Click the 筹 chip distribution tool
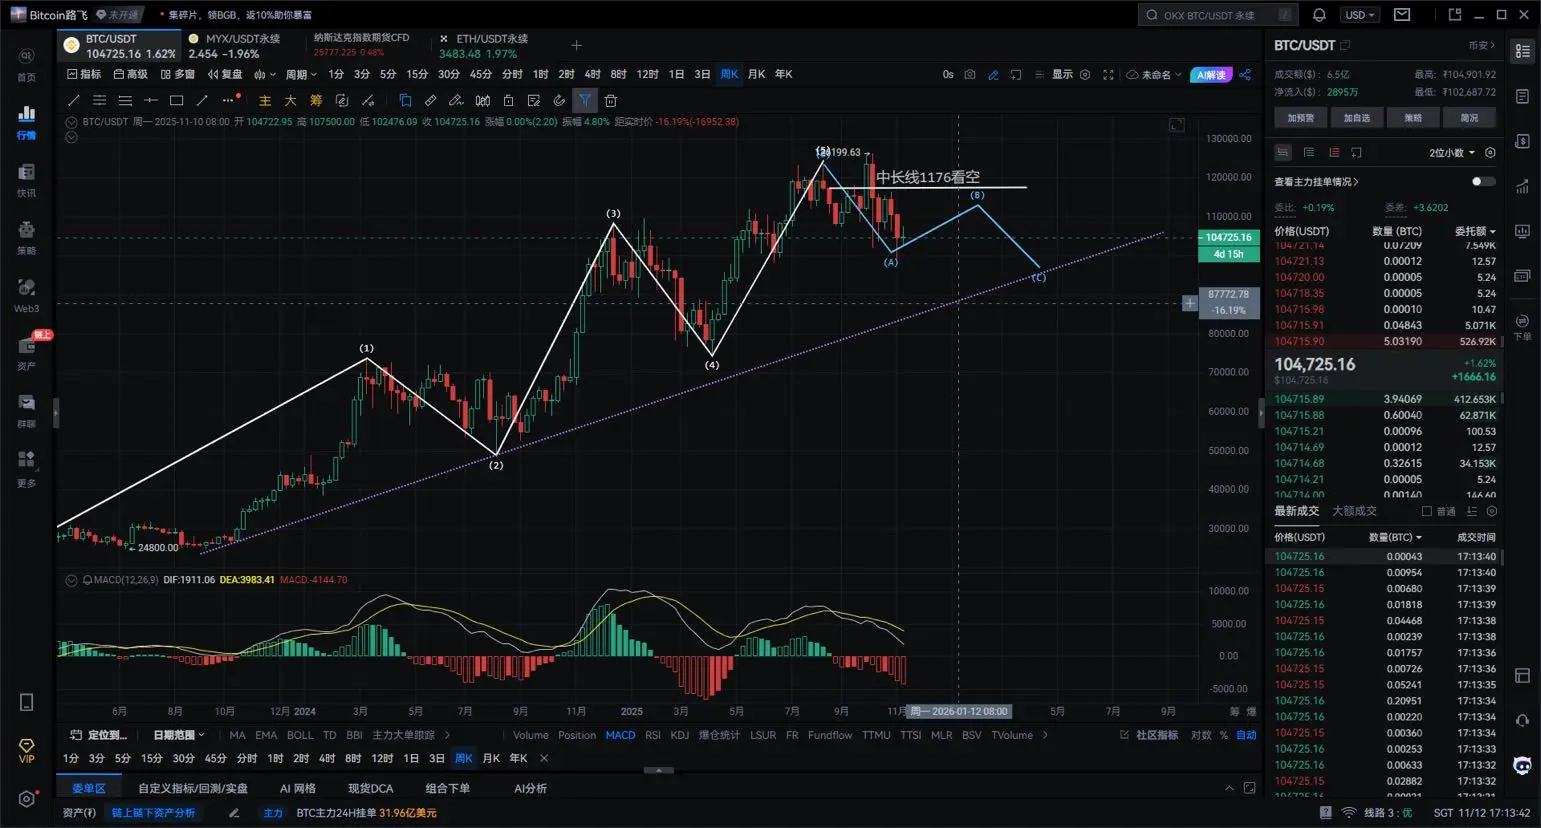This screenshot has width=1541, height=828. pos(316,100)
